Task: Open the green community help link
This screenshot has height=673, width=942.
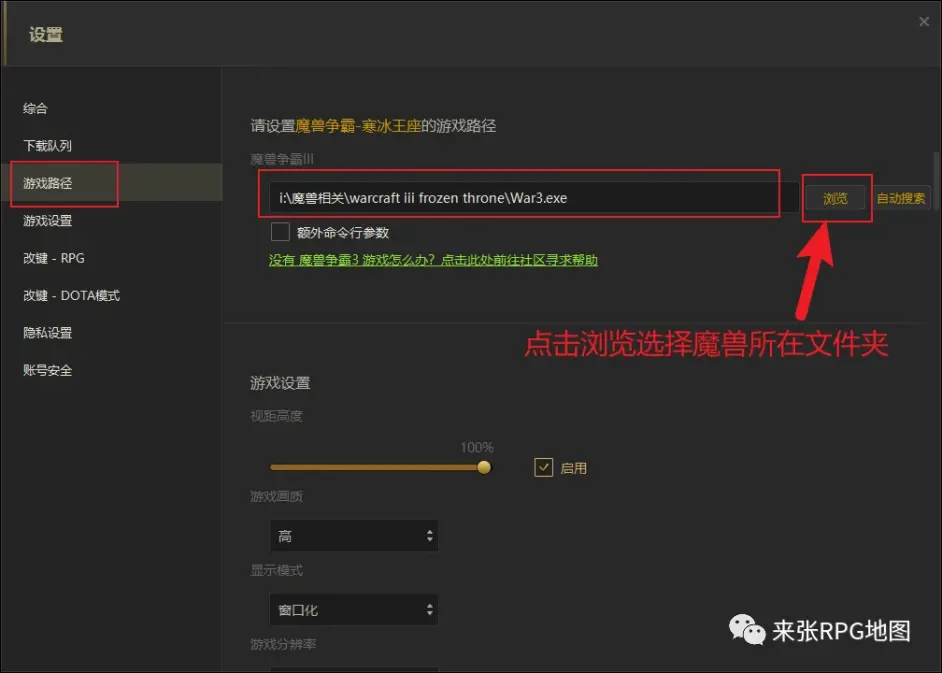Action: (433, 260)
